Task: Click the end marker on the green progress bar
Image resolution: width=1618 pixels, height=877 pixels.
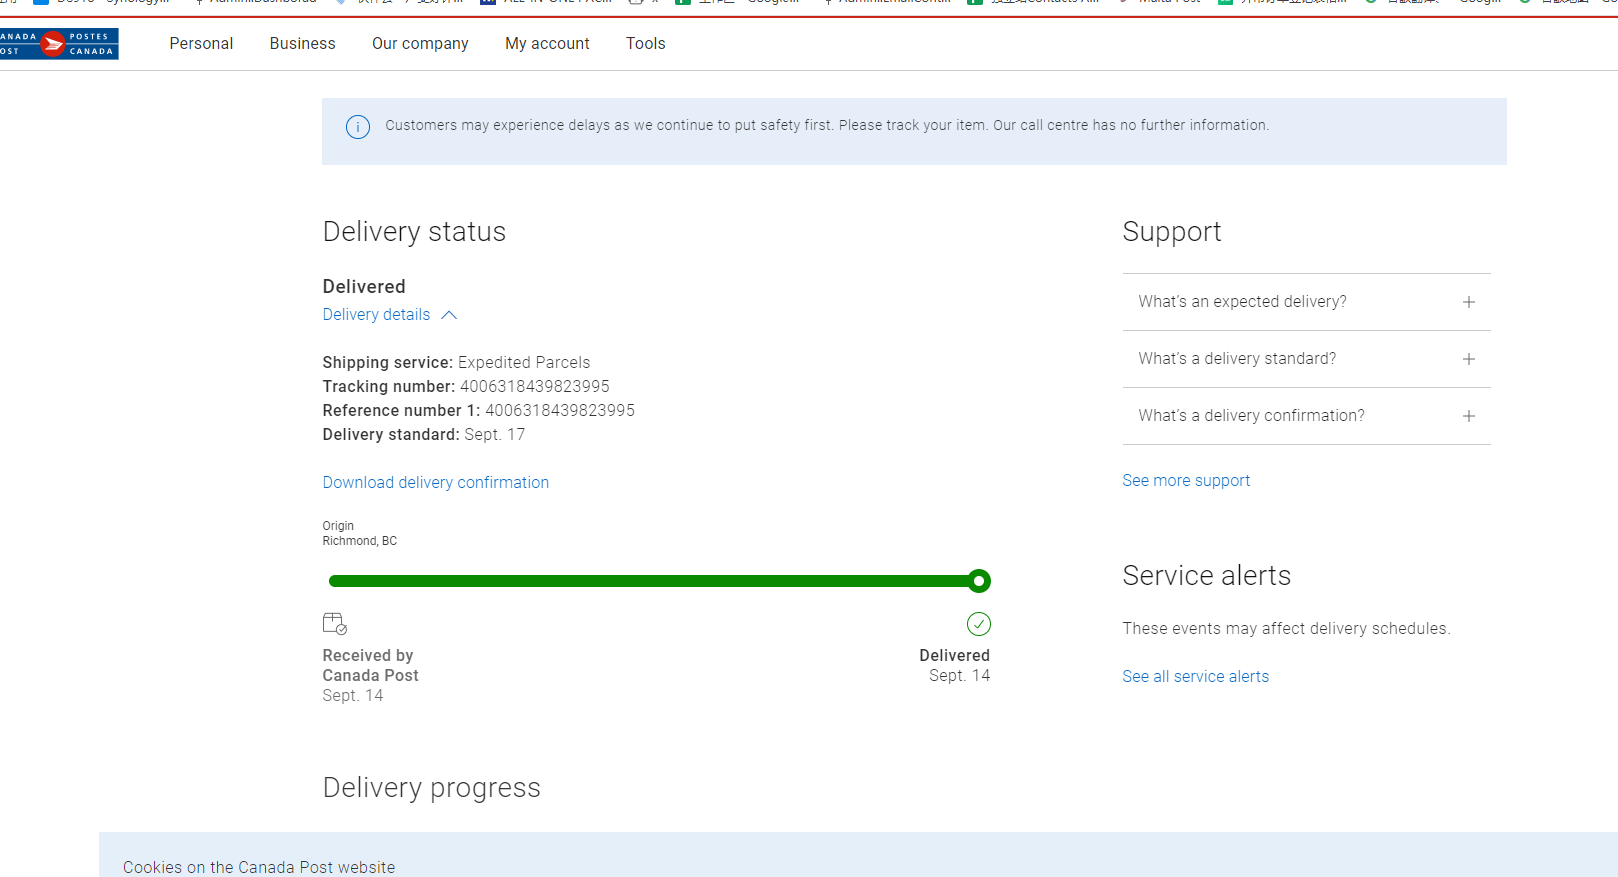Action: [979, 581]
